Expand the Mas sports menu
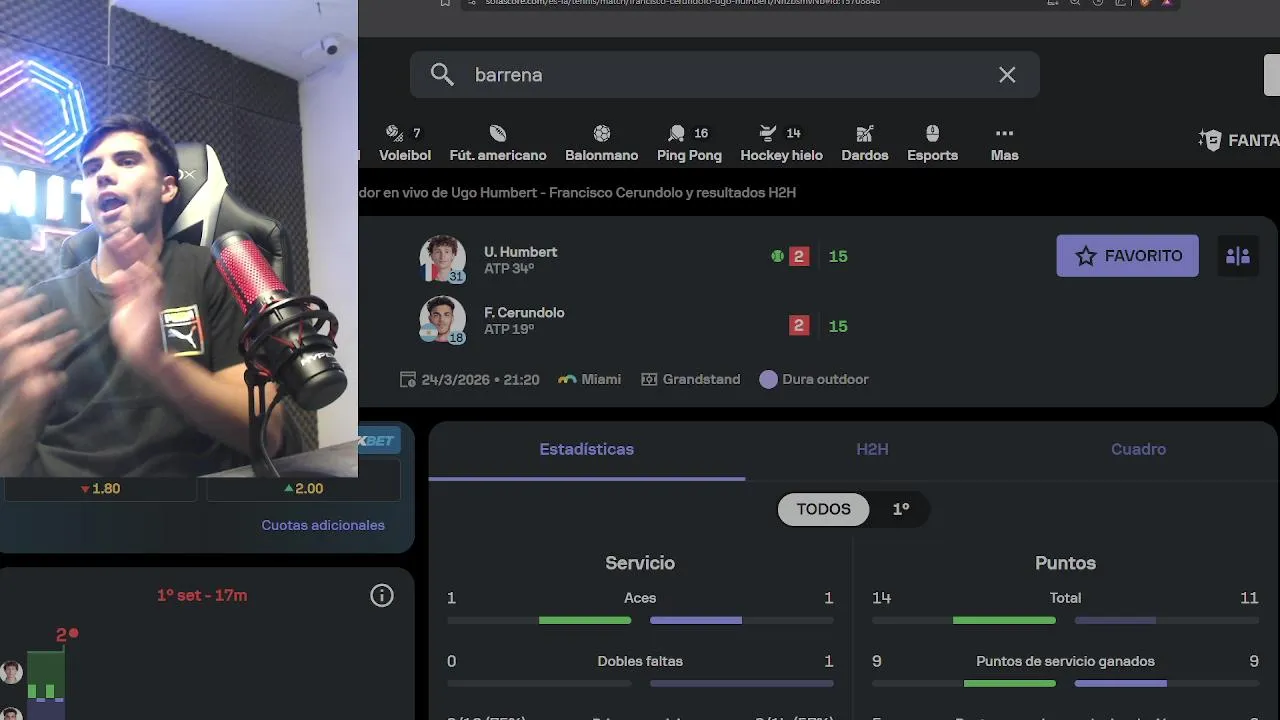 coord(1004,144)
